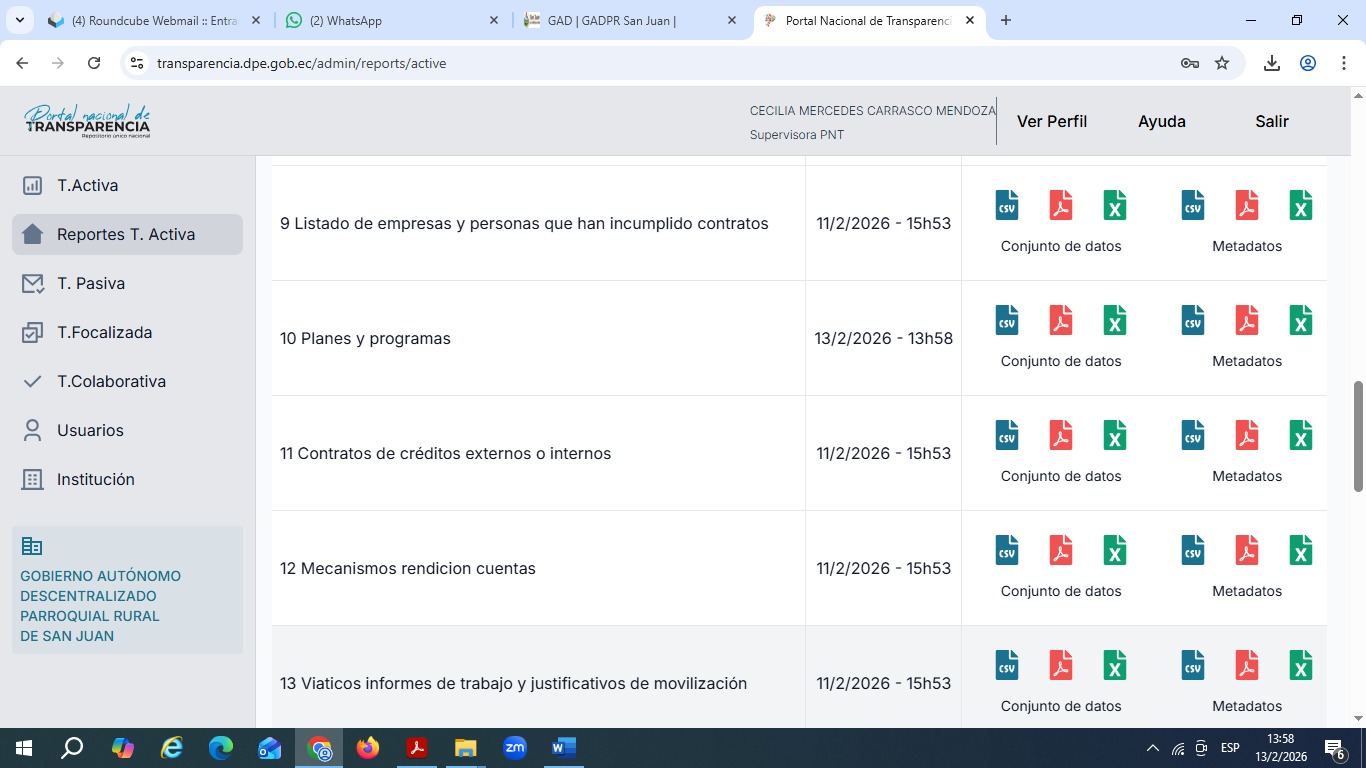This screenshot has height=768, width=1366.
Task: Open PDF metadata for Planes y programas
Action: point(1247,320)
